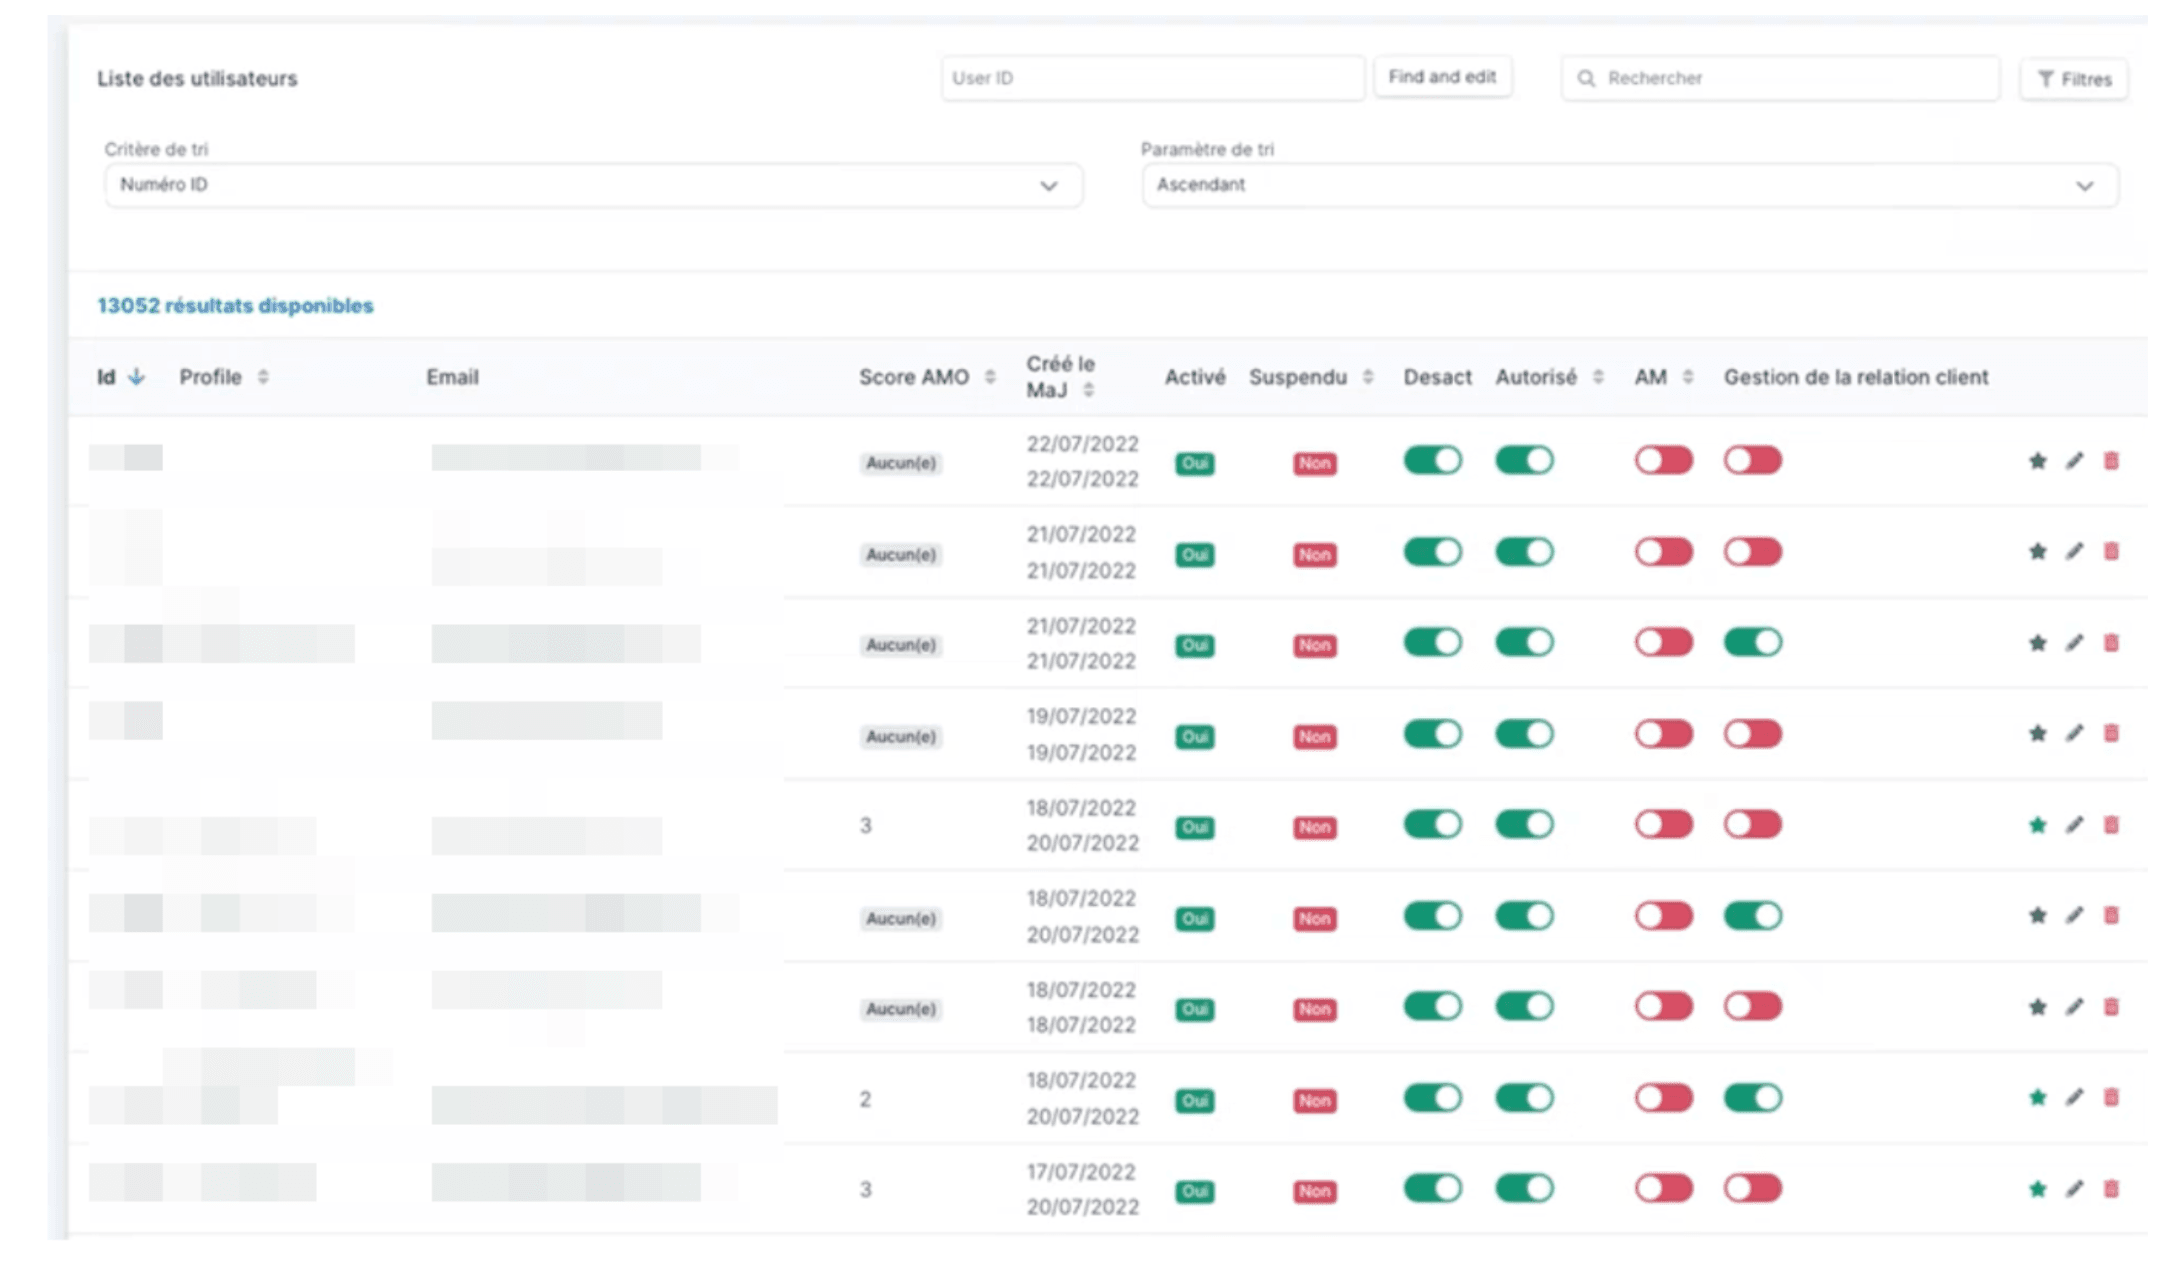This screenshot has height=1274, width=2182.
Task: Toggle Desact switch on the 22/07/2022 row
Action: click(x=1432, y=460)
